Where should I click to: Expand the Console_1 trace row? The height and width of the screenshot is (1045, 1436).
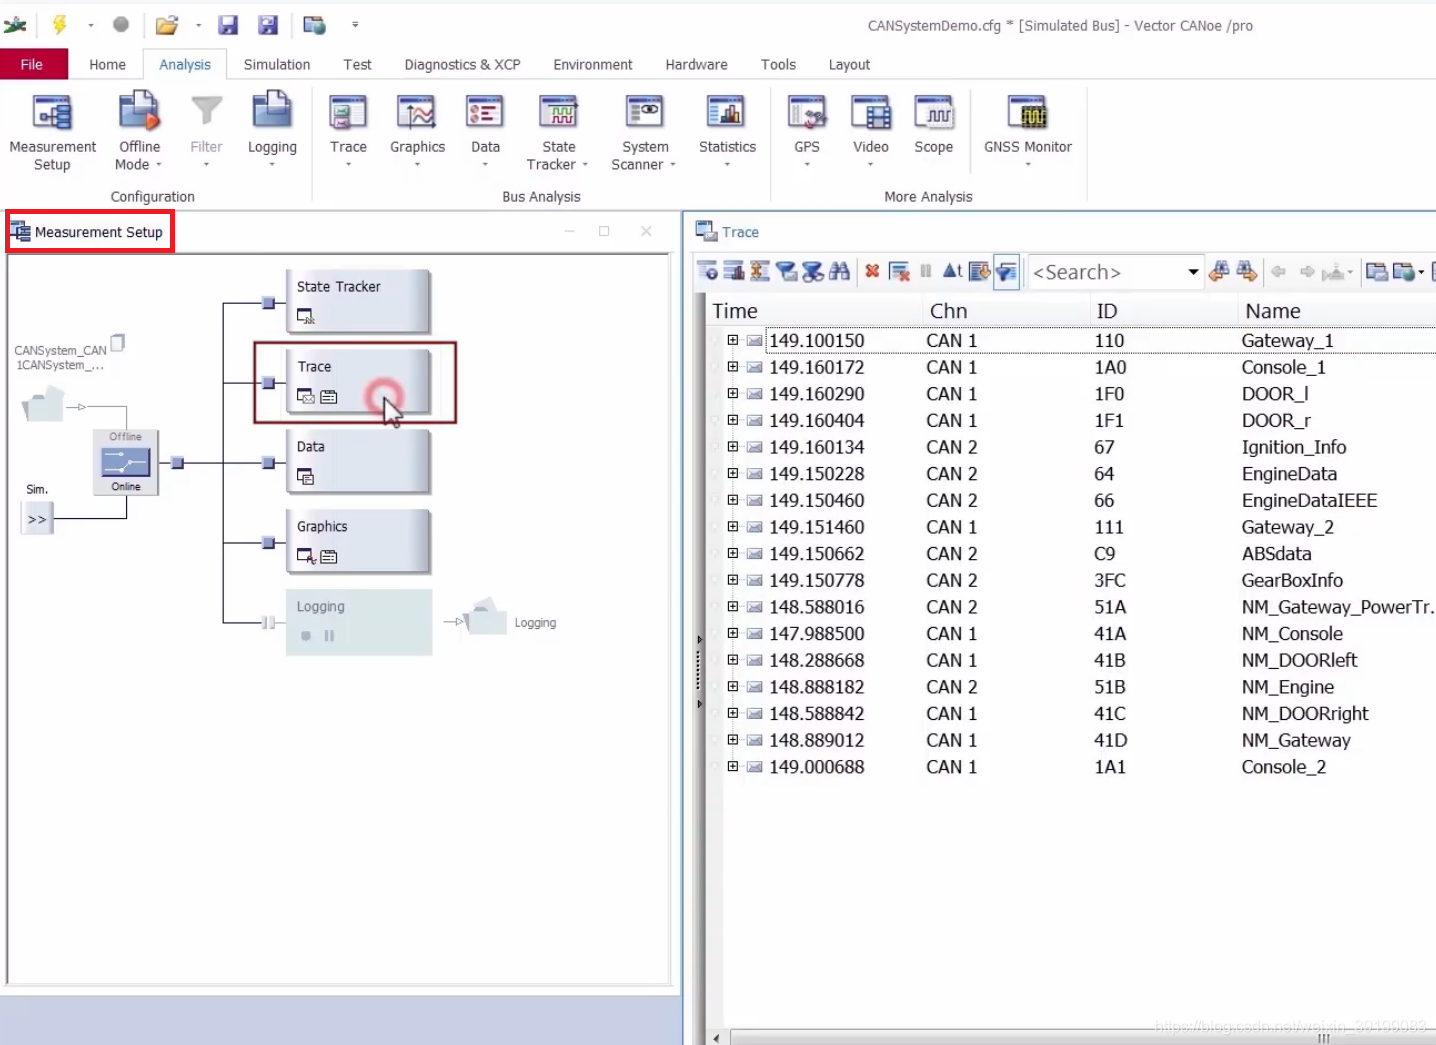pos(733,367)
